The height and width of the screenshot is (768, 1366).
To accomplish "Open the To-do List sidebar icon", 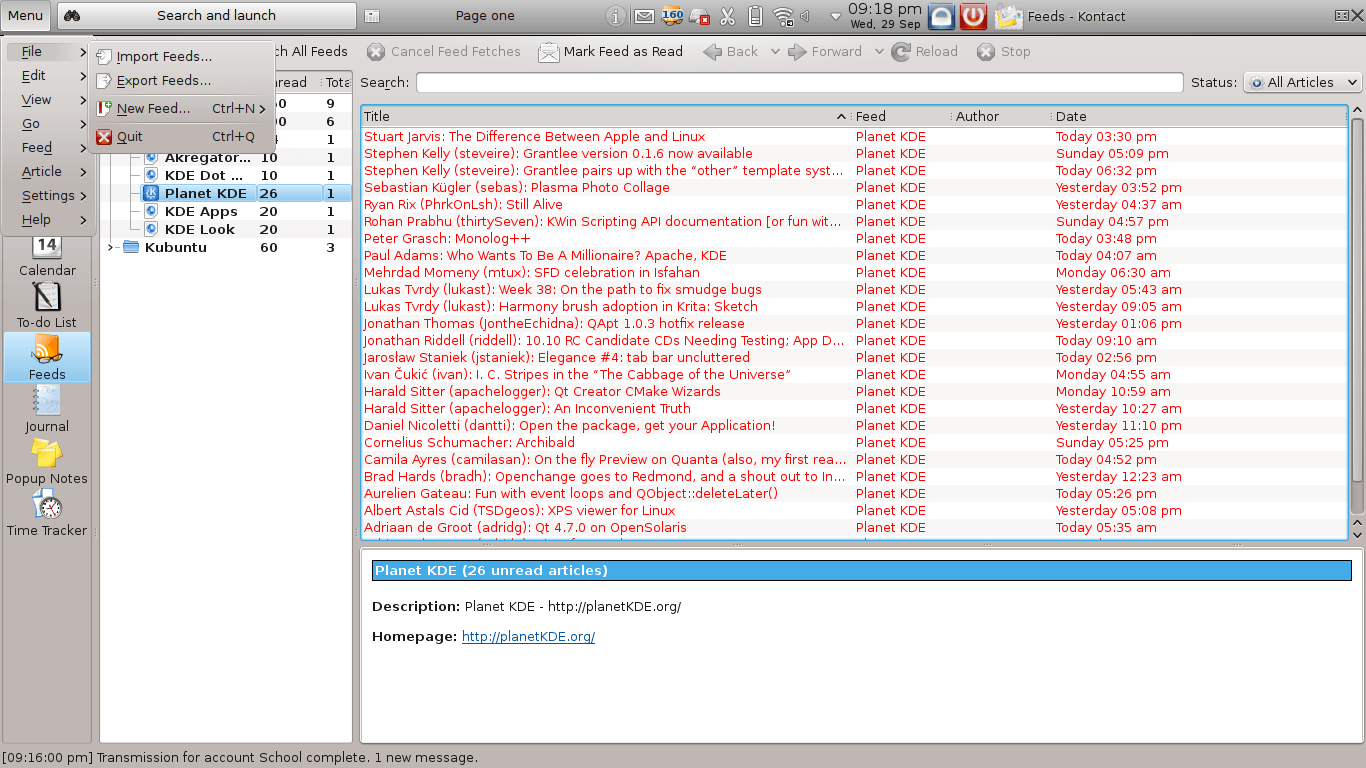I will tap(46, 304).
